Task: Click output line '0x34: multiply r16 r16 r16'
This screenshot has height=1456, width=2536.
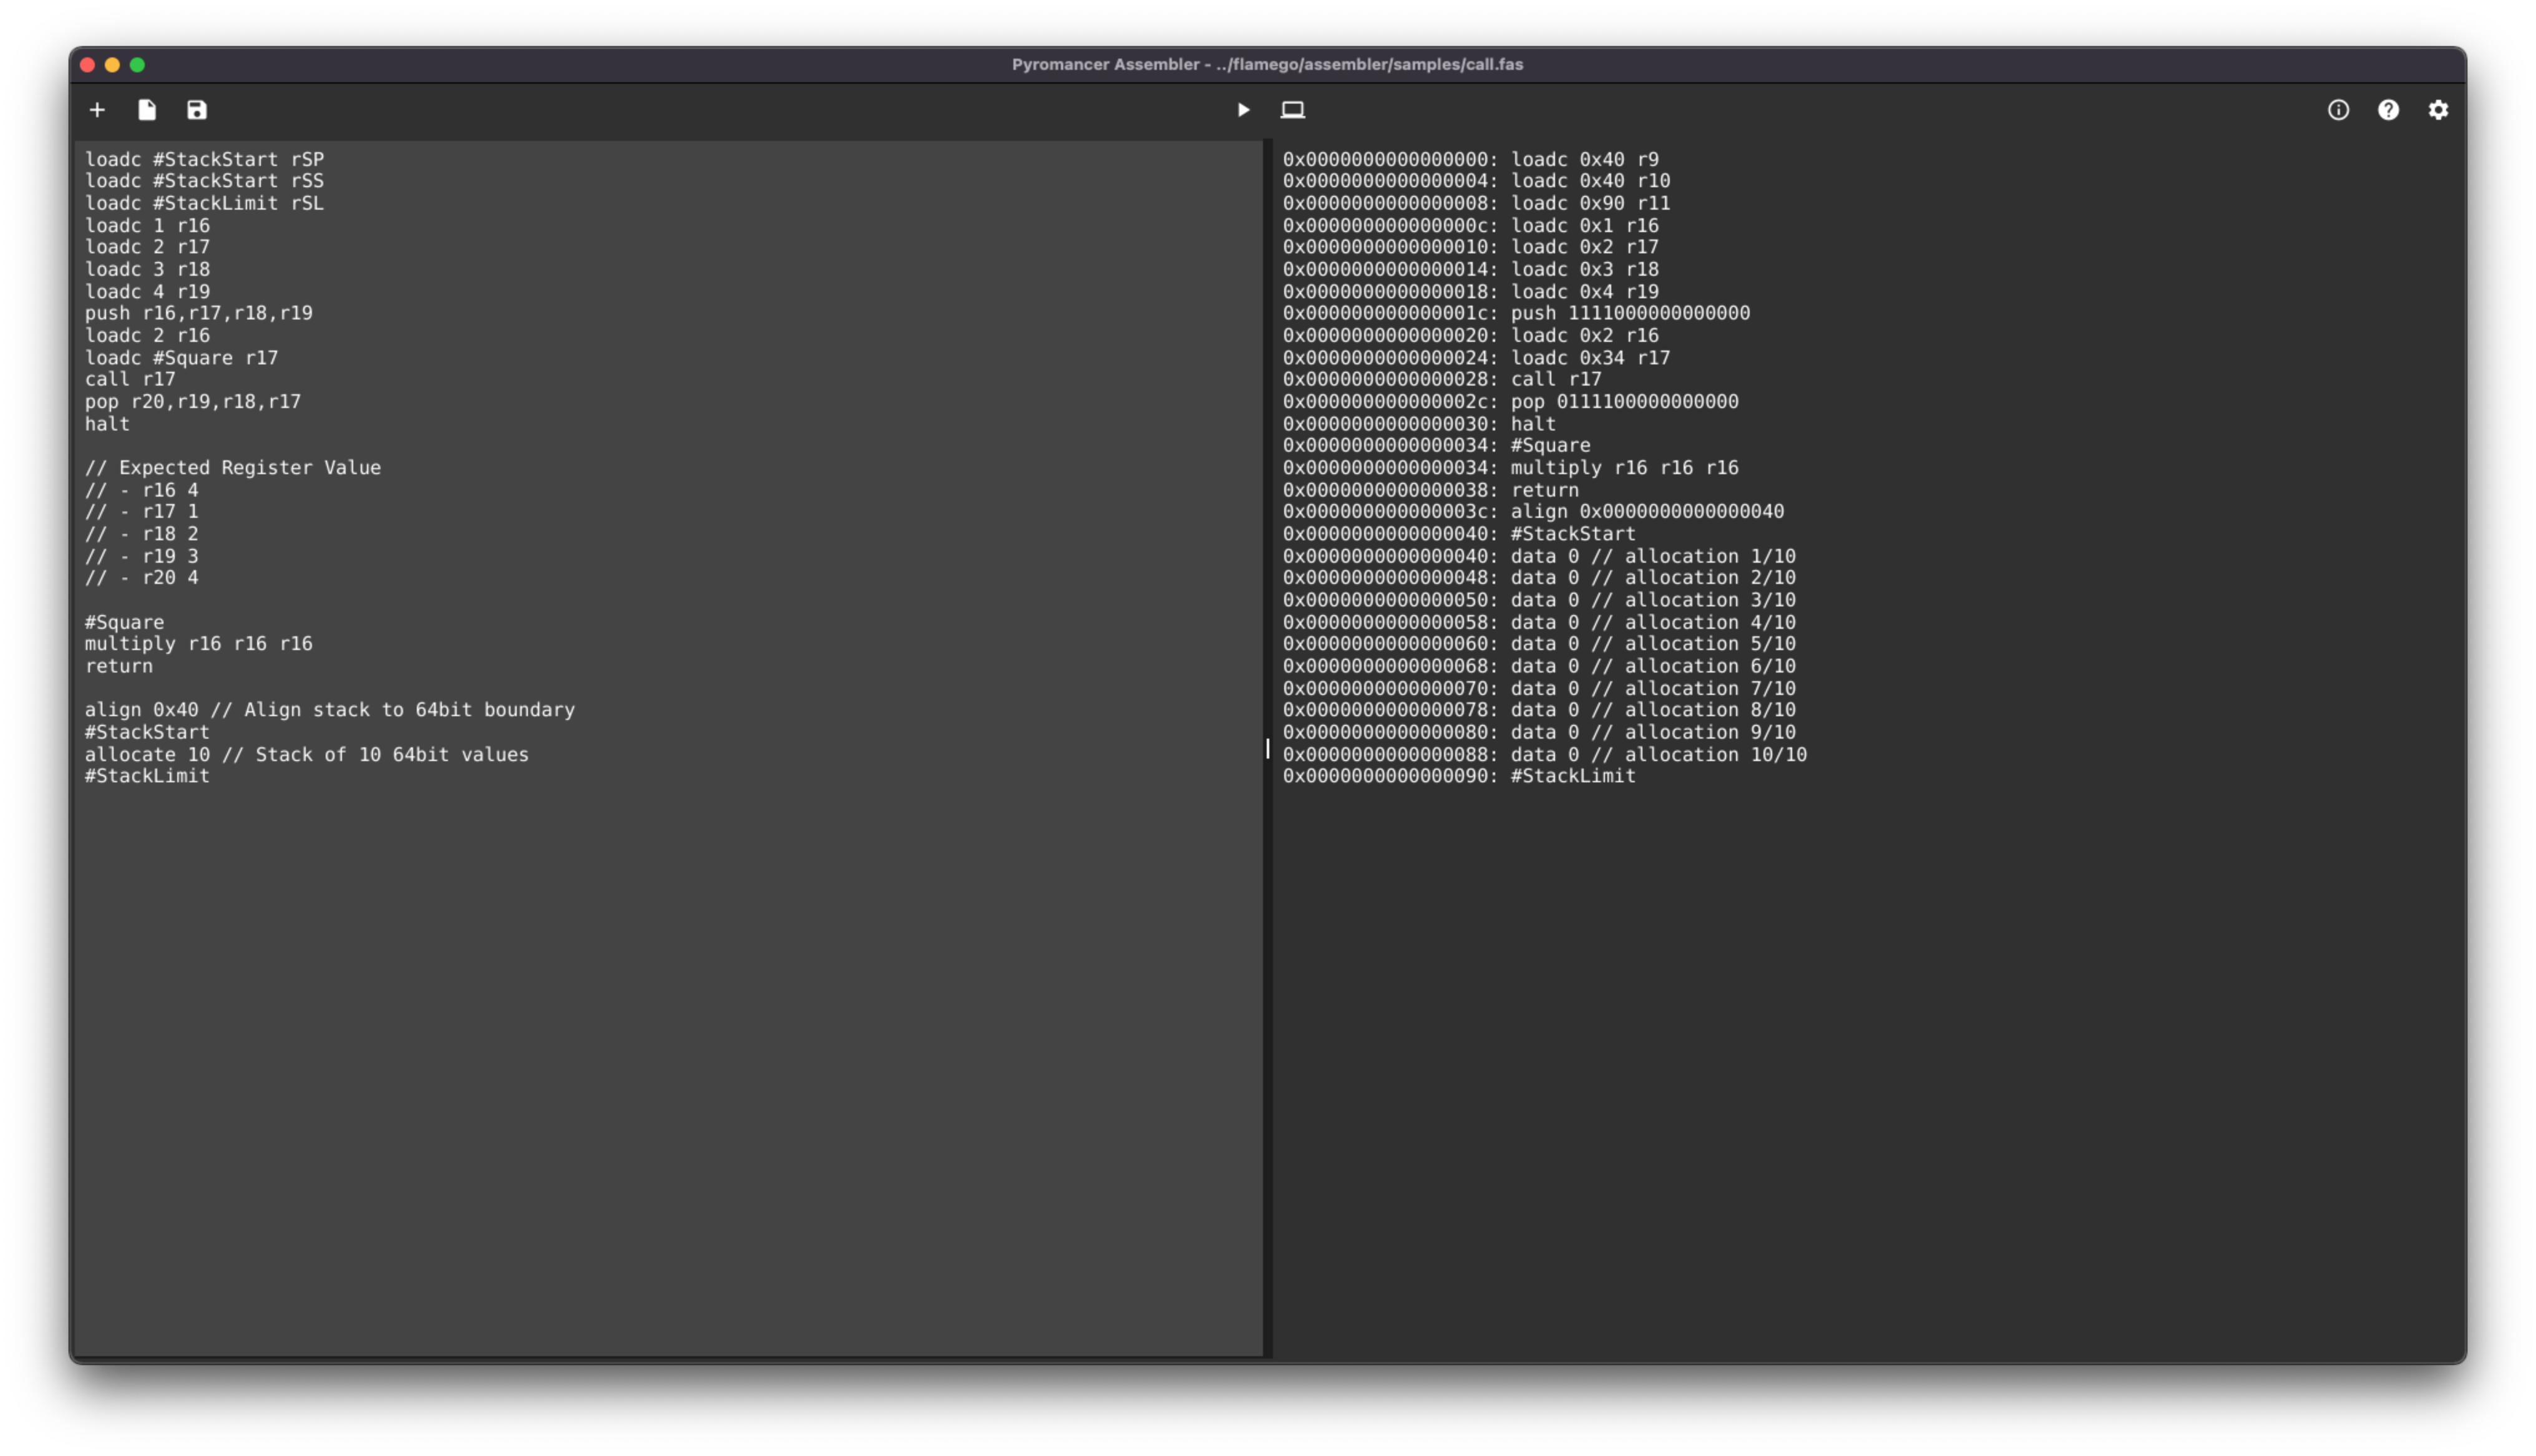Action: tap(1510, 468)
